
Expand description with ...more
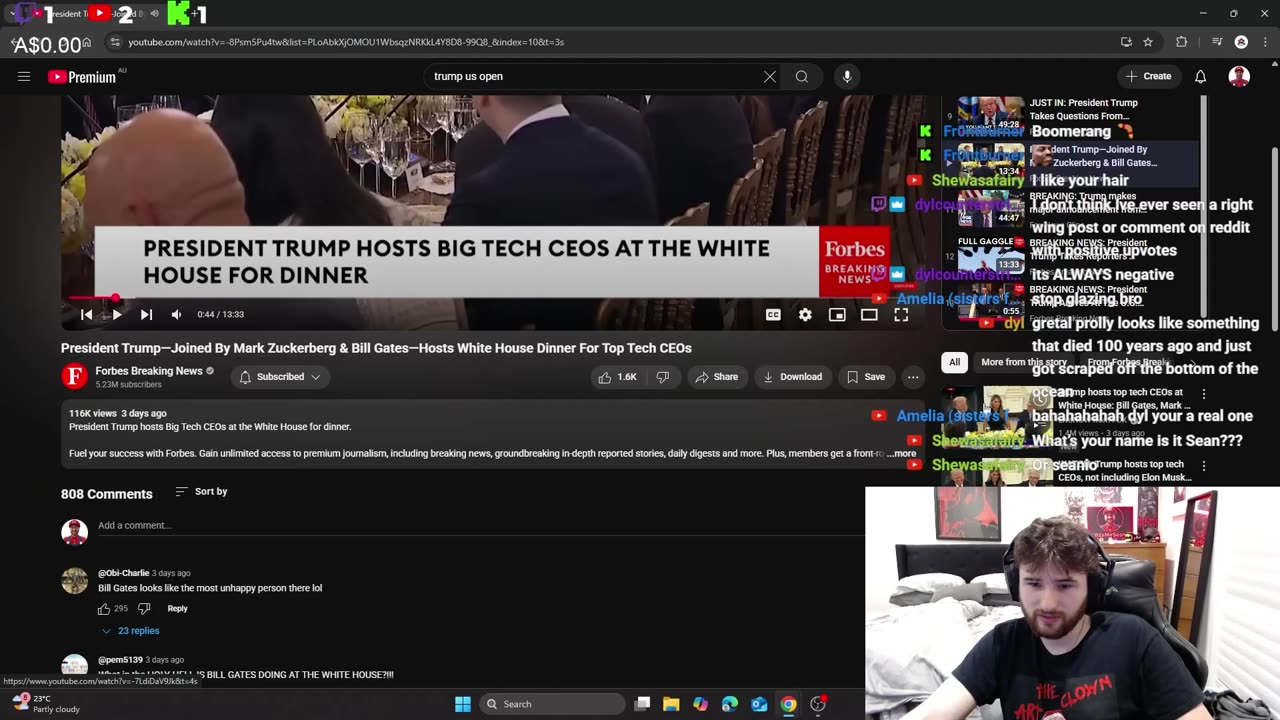click(902, 454)
